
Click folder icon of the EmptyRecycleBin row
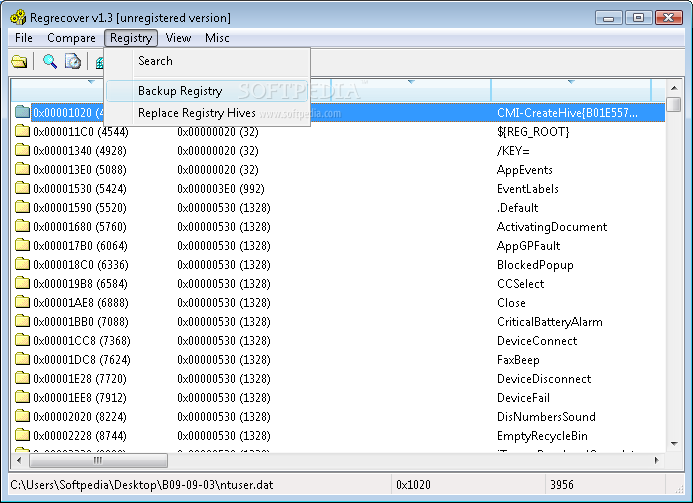click(x=22, y=435)
